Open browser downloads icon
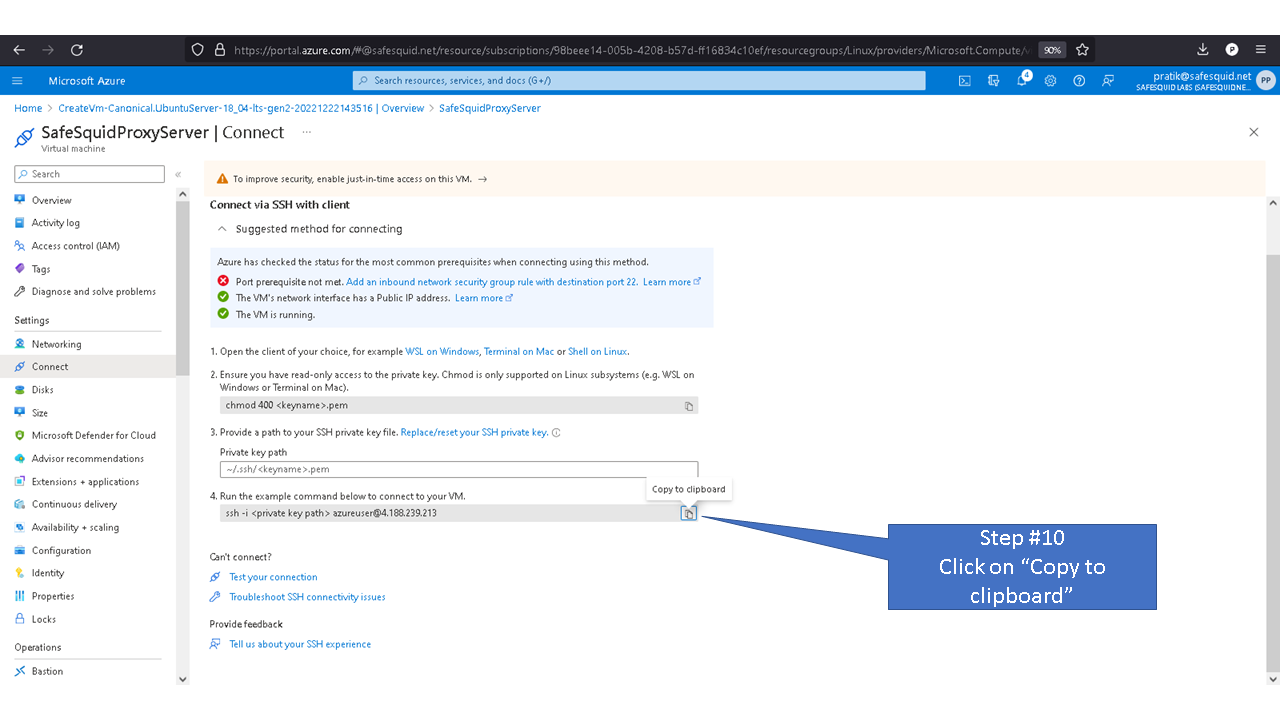Image resolution: width=1280 pixels, height=720 pixels. click(1203, 49)
